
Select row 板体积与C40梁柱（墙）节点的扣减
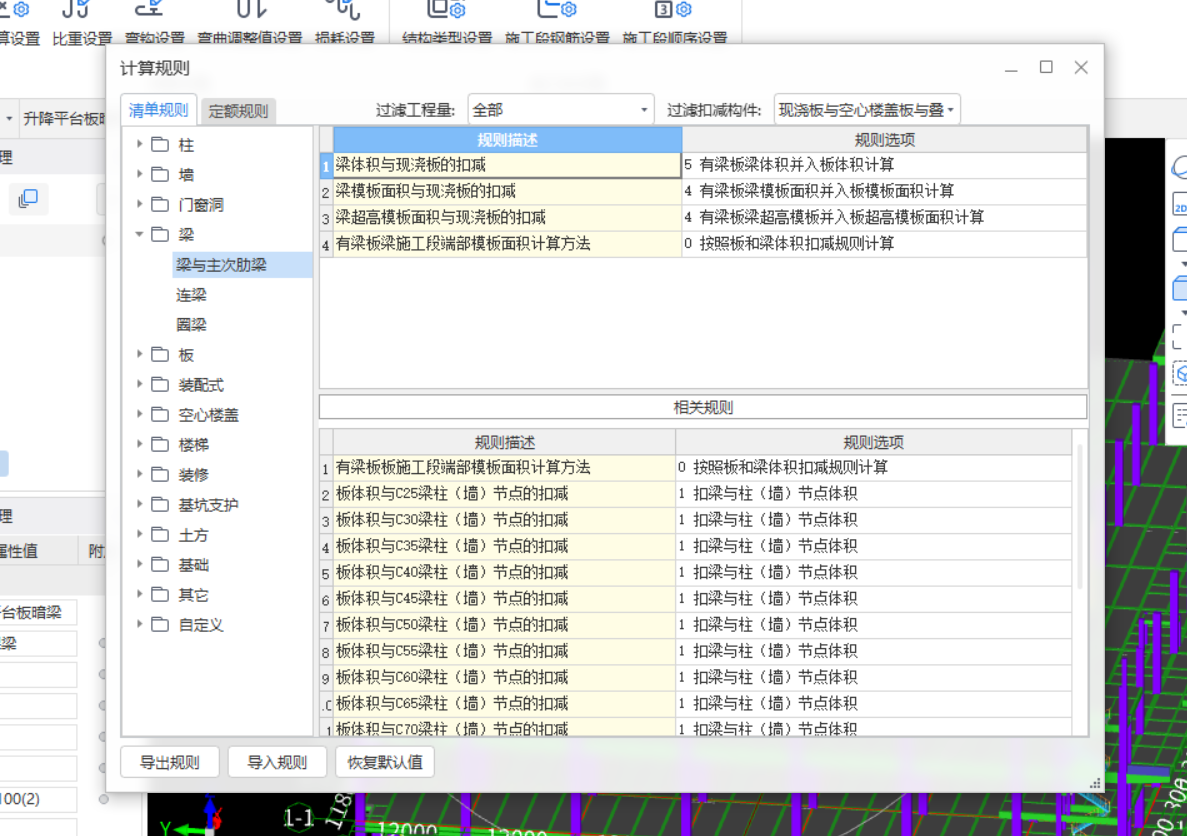[504, 572]
